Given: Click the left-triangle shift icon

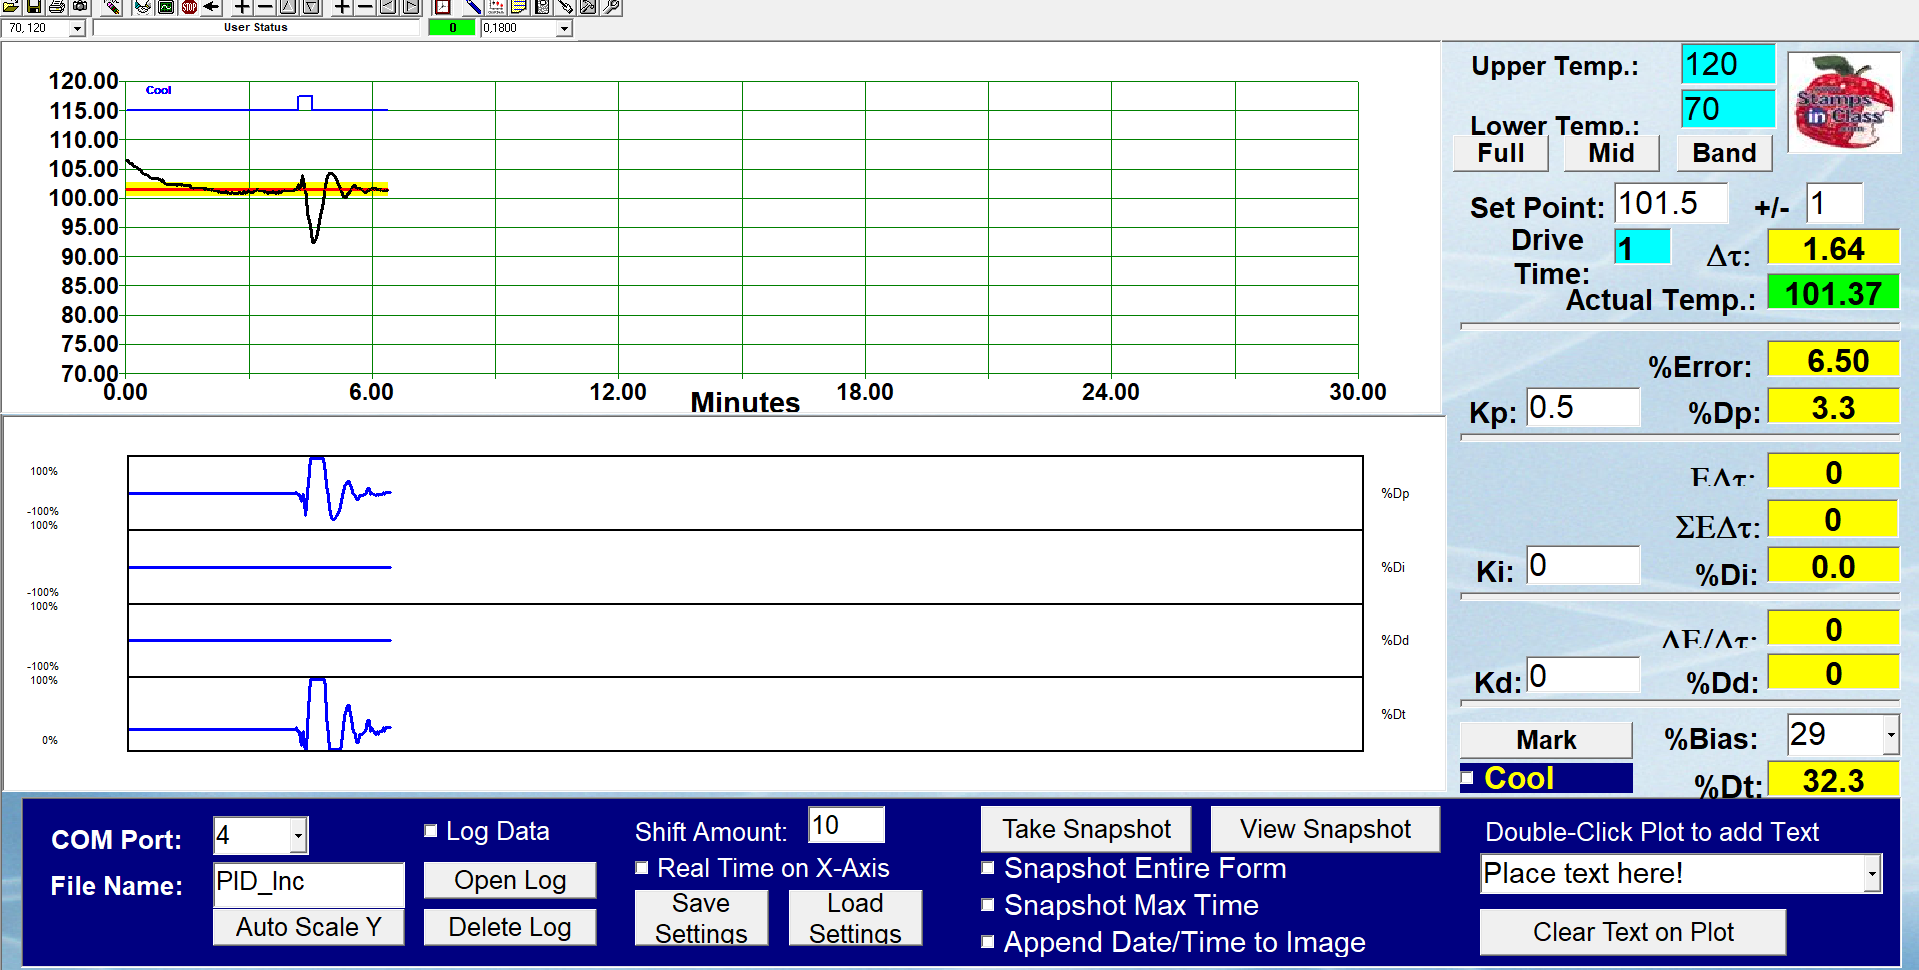Looking at the screenshot, I should (388, 7).
